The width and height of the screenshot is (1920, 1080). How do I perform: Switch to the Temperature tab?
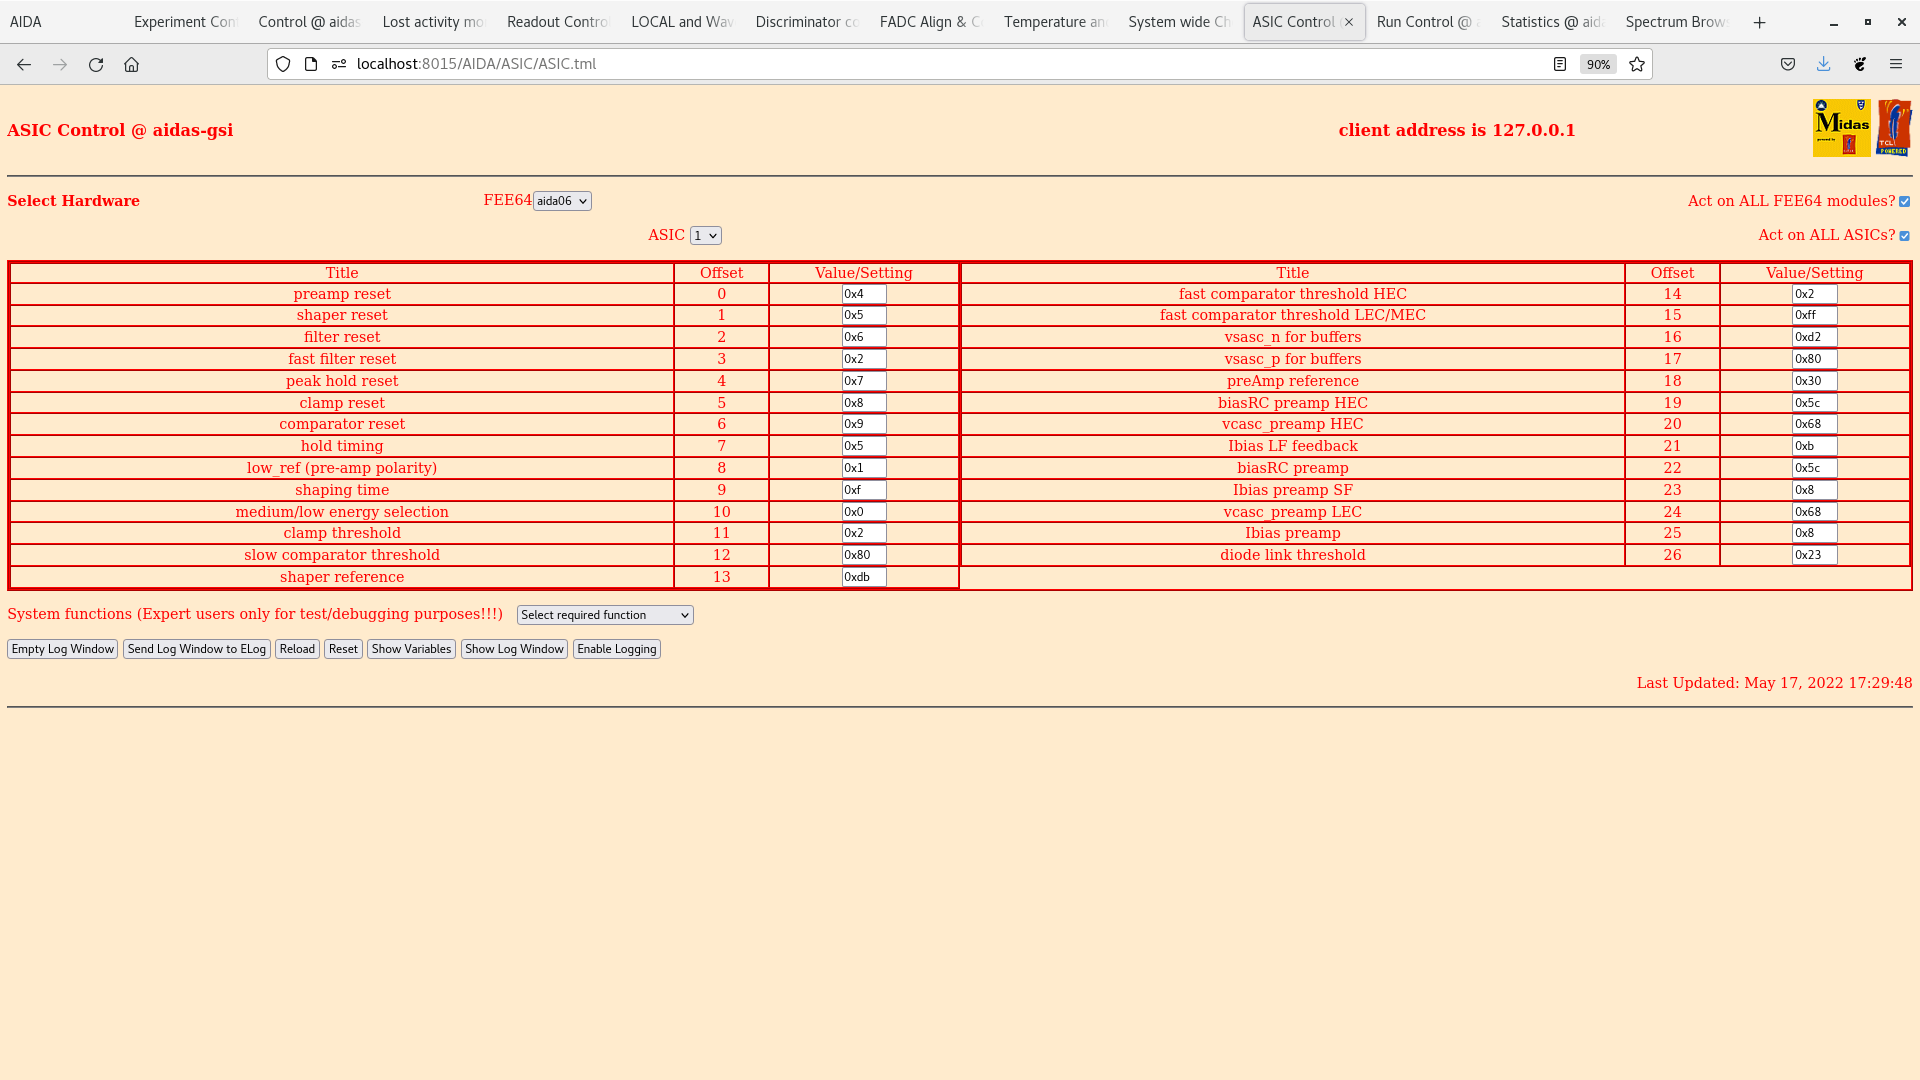(x=1055, y=22)
